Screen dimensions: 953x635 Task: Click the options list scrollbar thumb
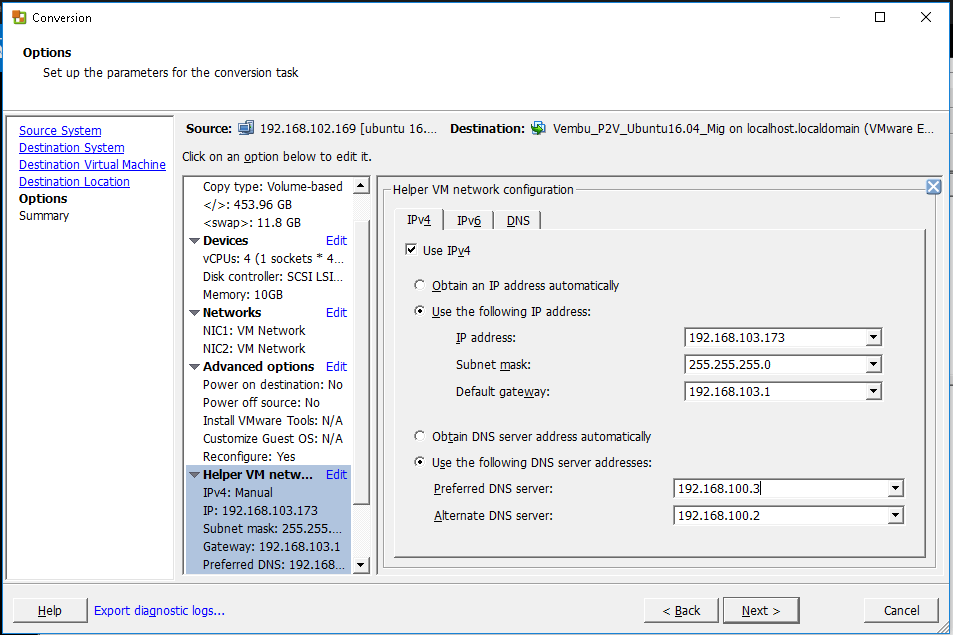point(361,362)
